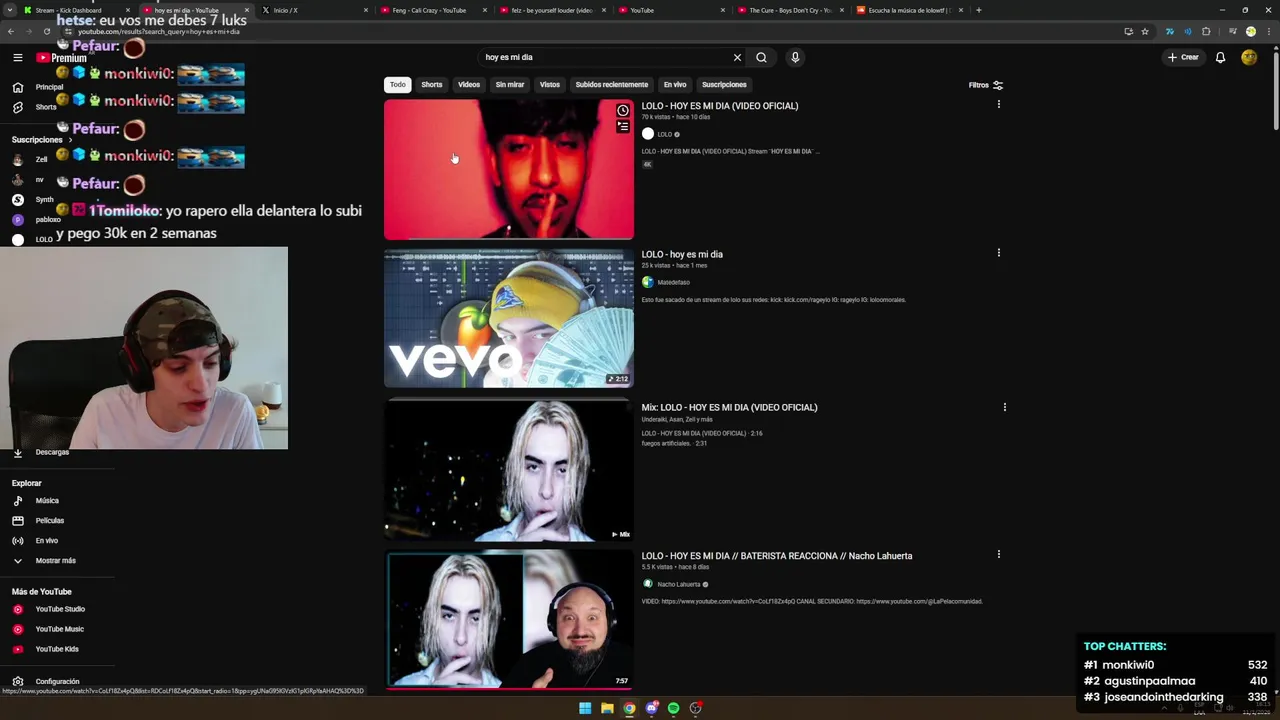The image size is (1280, 720).
Task: Open Shorts in the sidebar
Action: pyautogui.click(x=46, y=107)
